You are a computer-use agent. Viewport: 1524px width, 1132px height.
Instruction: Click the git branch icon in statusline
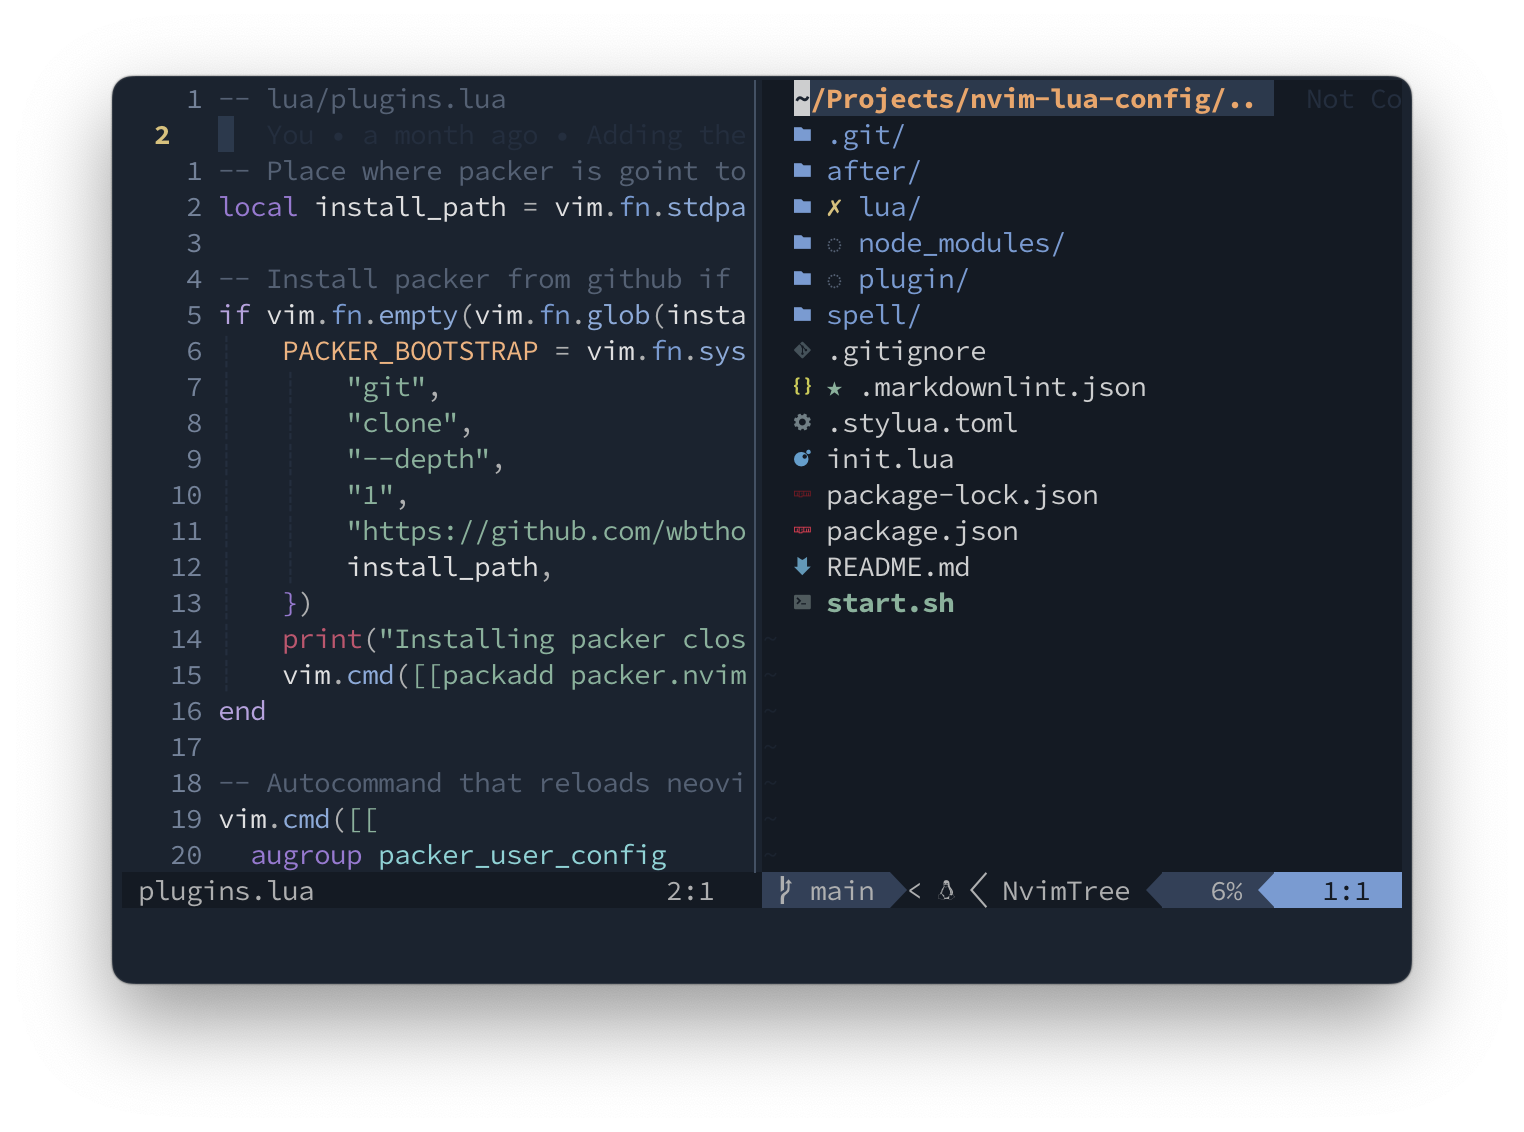point(786,890)
